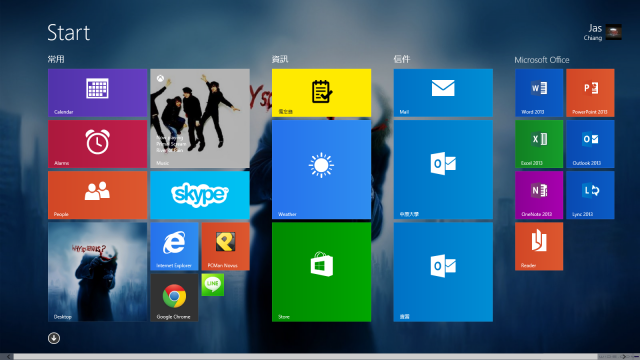Image resolution: width=640 pixels, height=360 pixels.
Task: Click the Start title text
Action: point(69,33)
